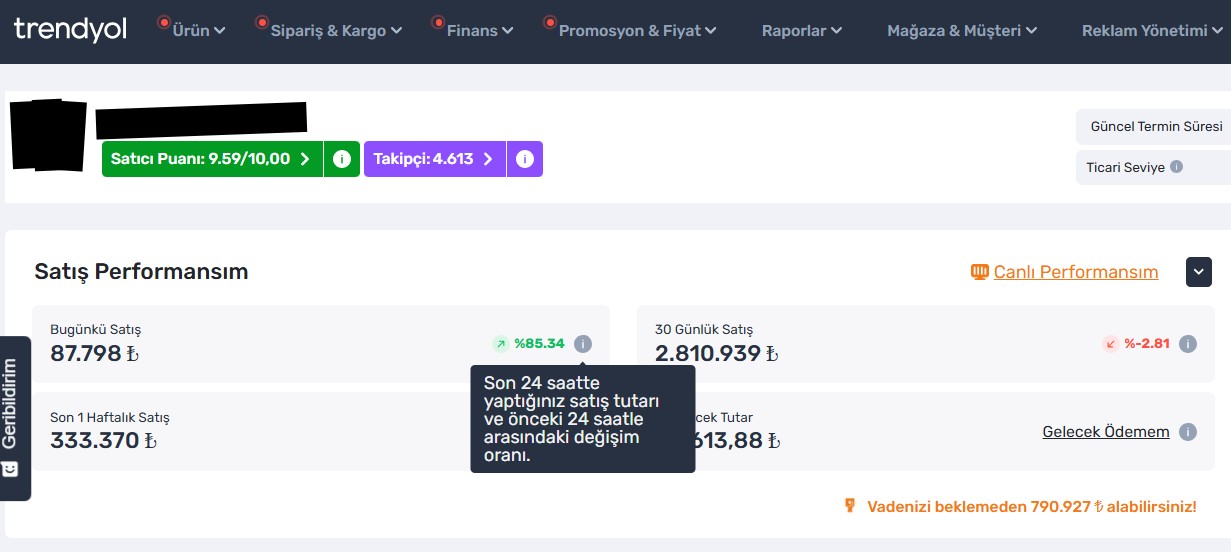
Task: Click the Satış Performansım heading
Action: [141, 272]
